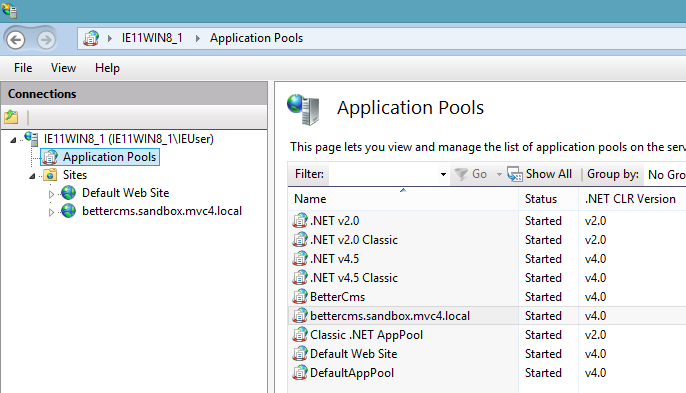Collapse the IE11WIN8_1 server node
Screen dimensions: 686x393
13,140
